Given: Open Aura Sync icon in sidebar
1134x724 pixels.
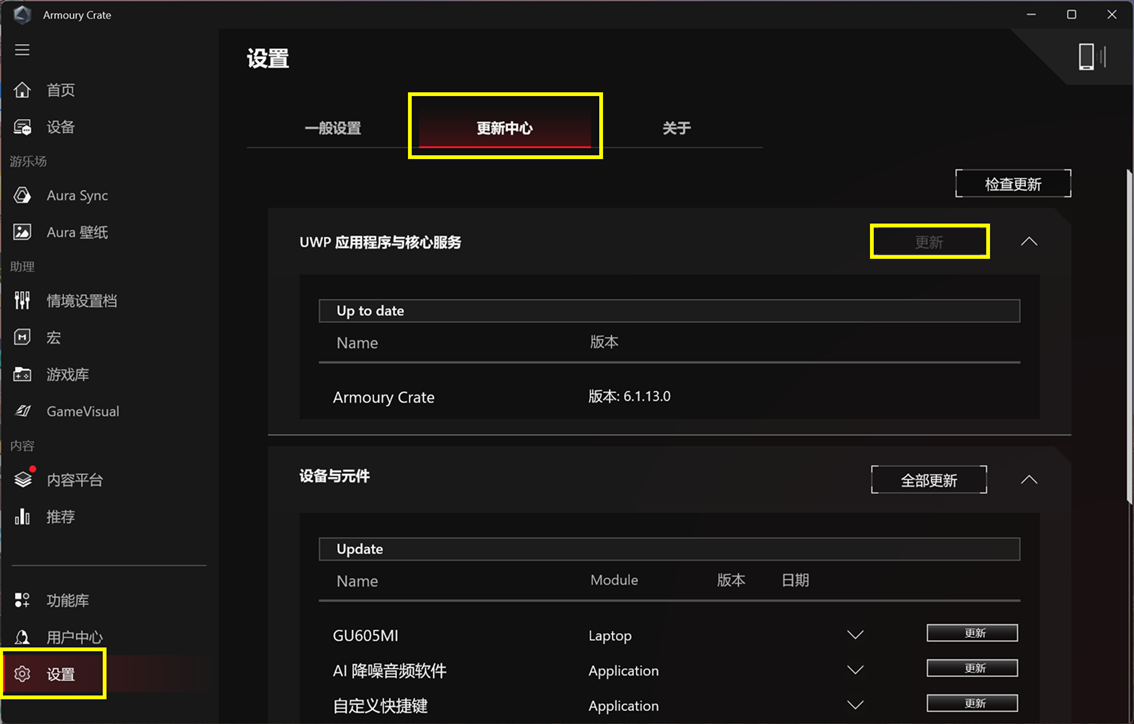Looking at the screenshot, I should 22,195.
